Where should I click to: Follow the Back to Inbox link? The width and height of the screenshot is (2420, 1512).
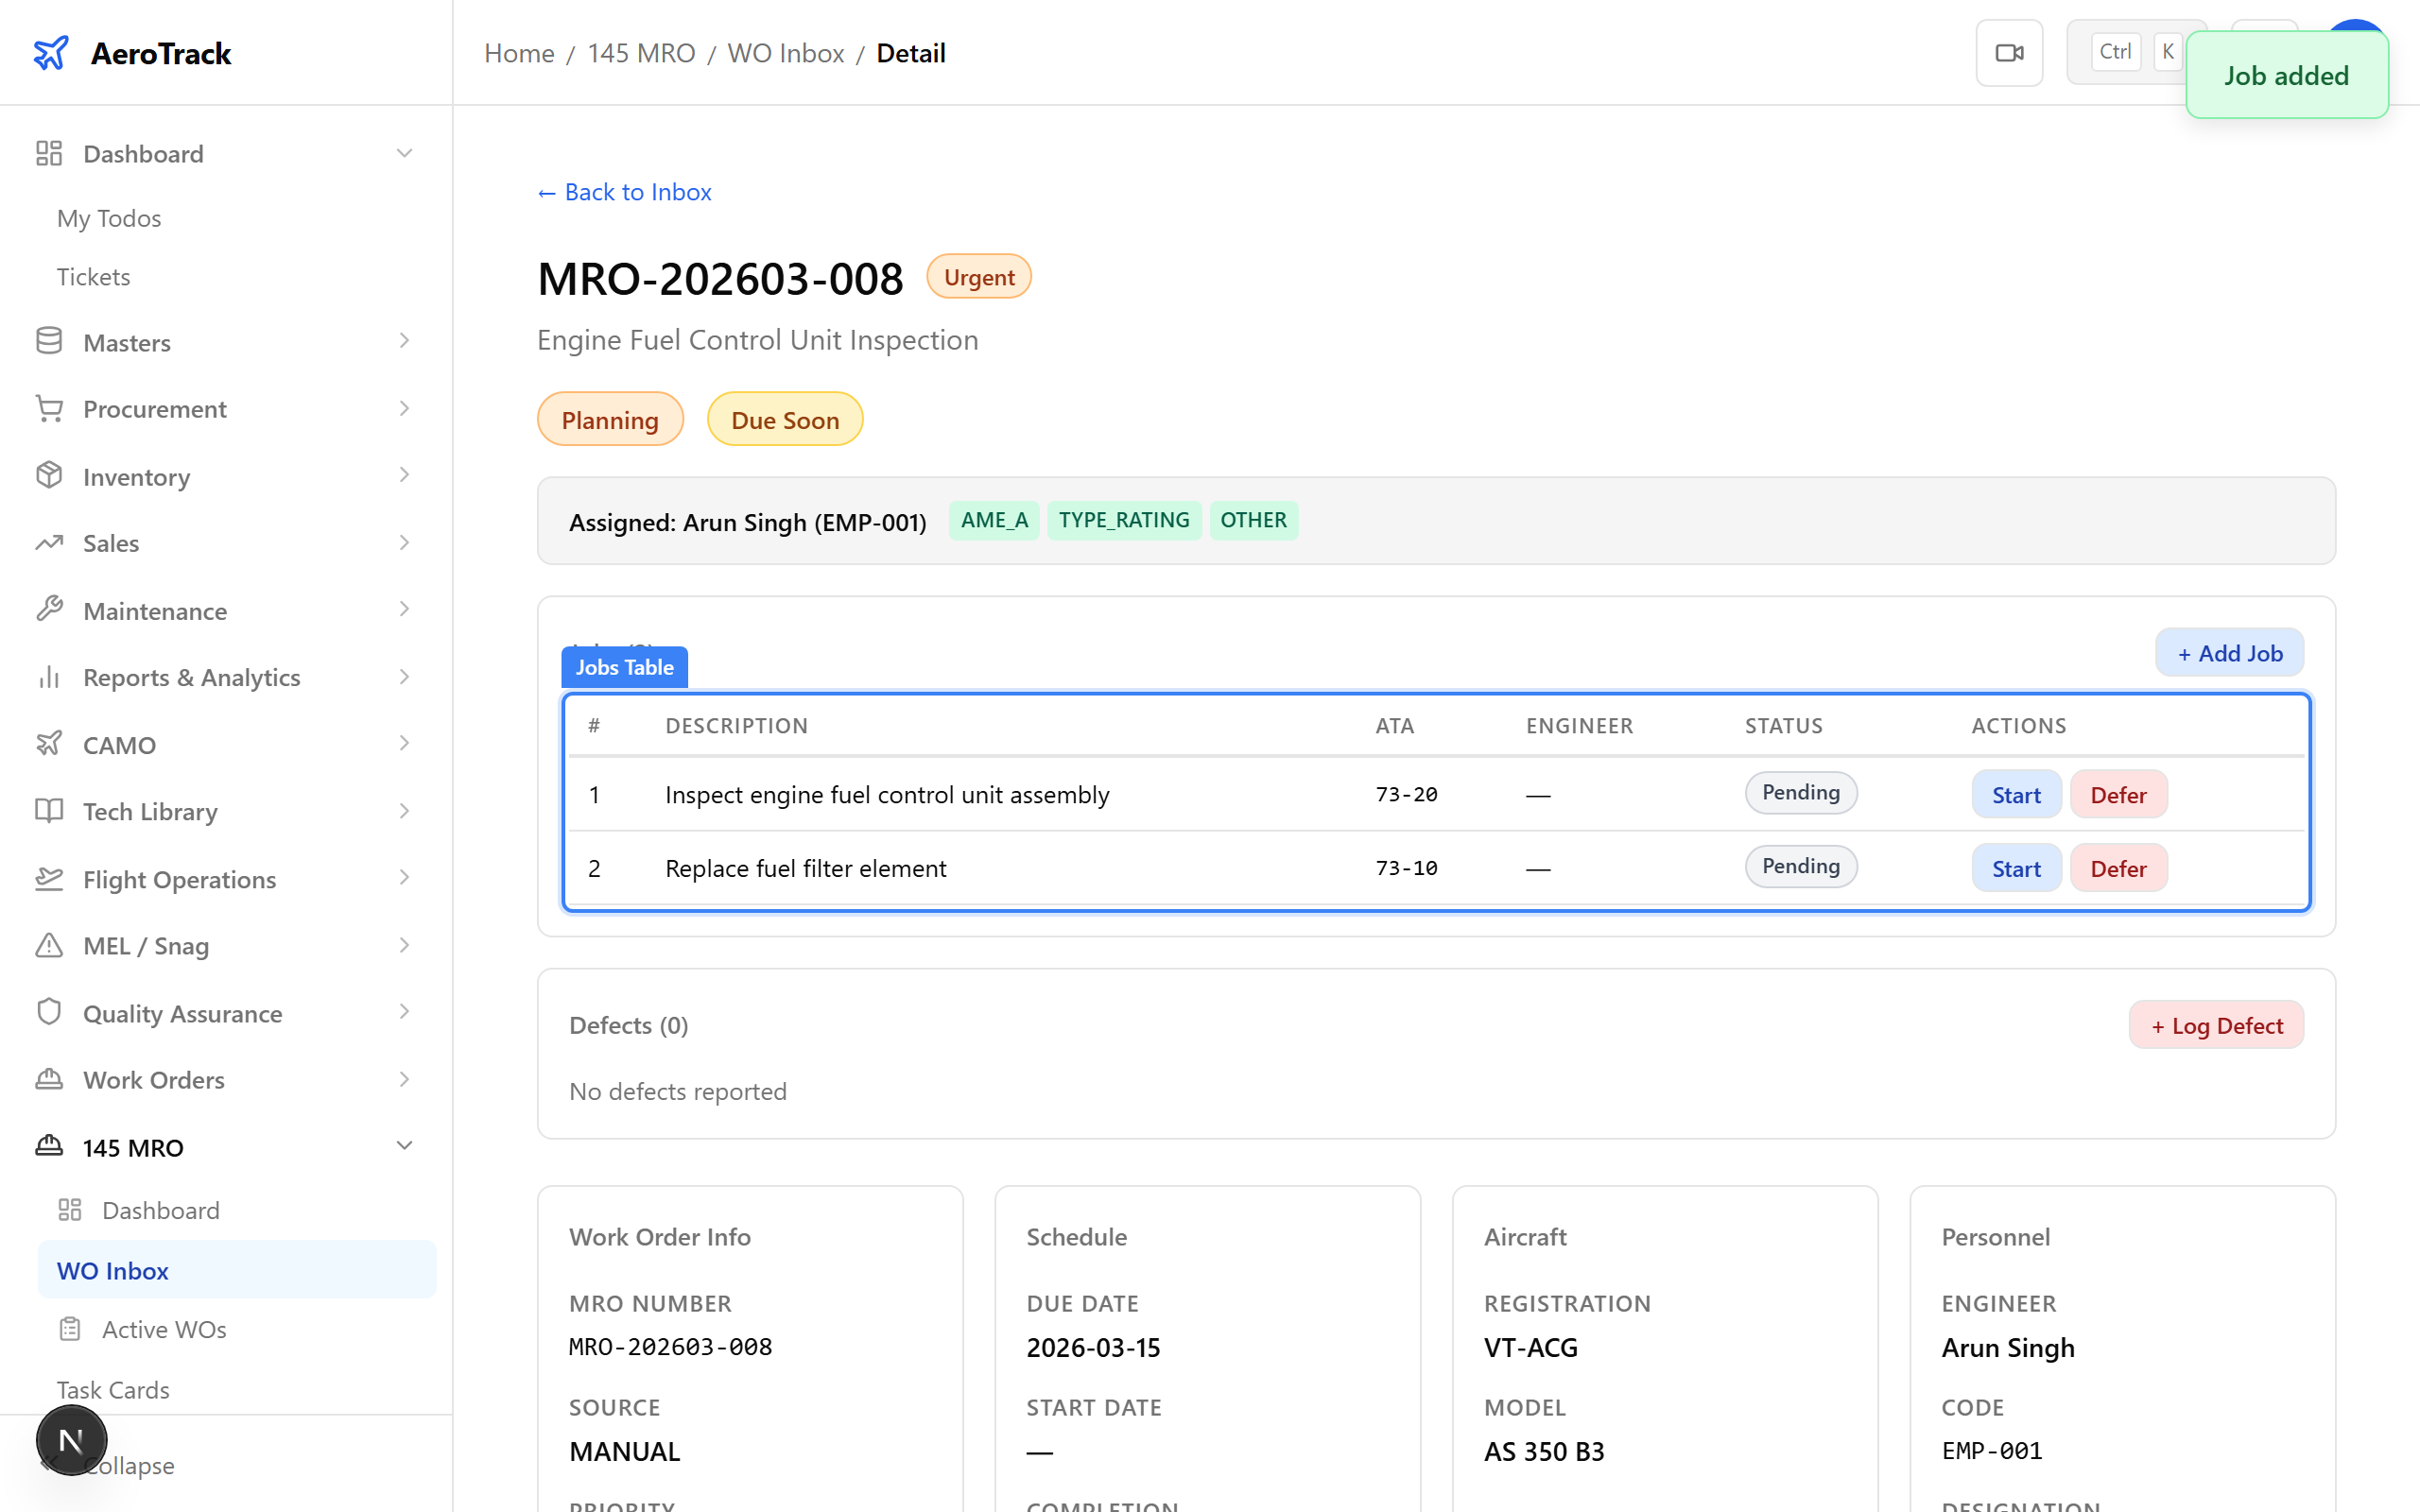(x=624, y=192)
